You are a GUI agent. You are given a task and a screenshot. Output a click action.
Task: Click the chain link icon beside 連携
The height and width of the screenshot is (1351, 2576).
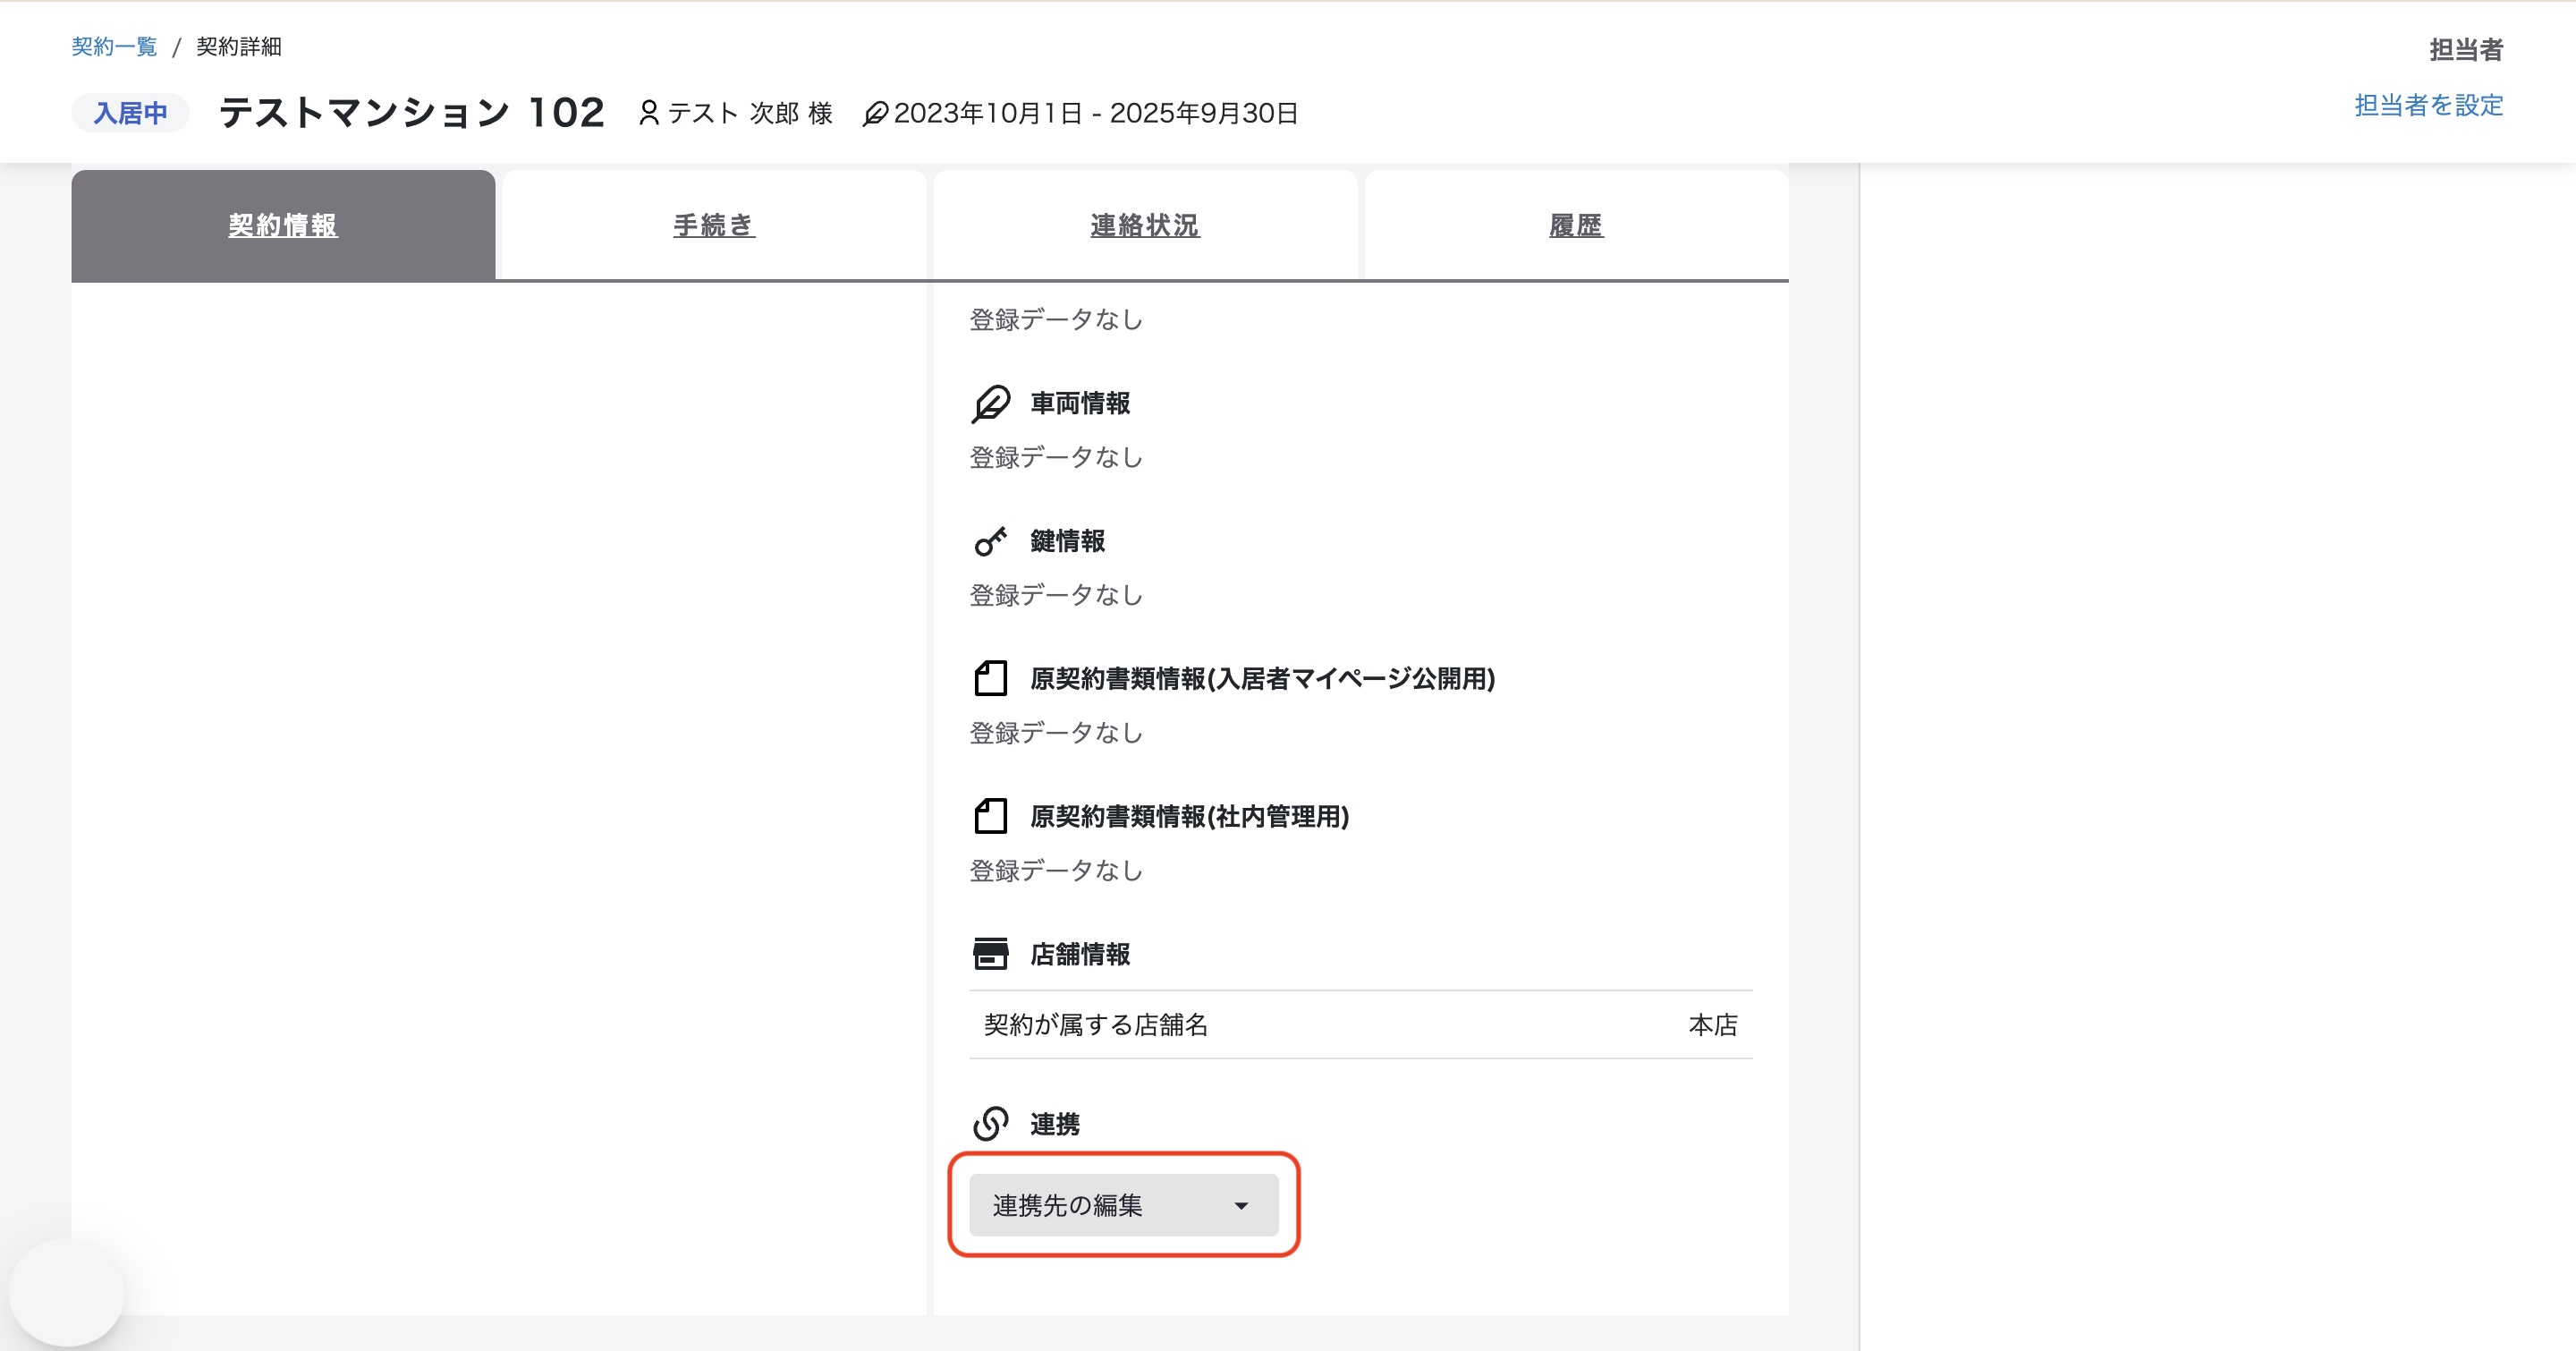tap(990, 1123)
